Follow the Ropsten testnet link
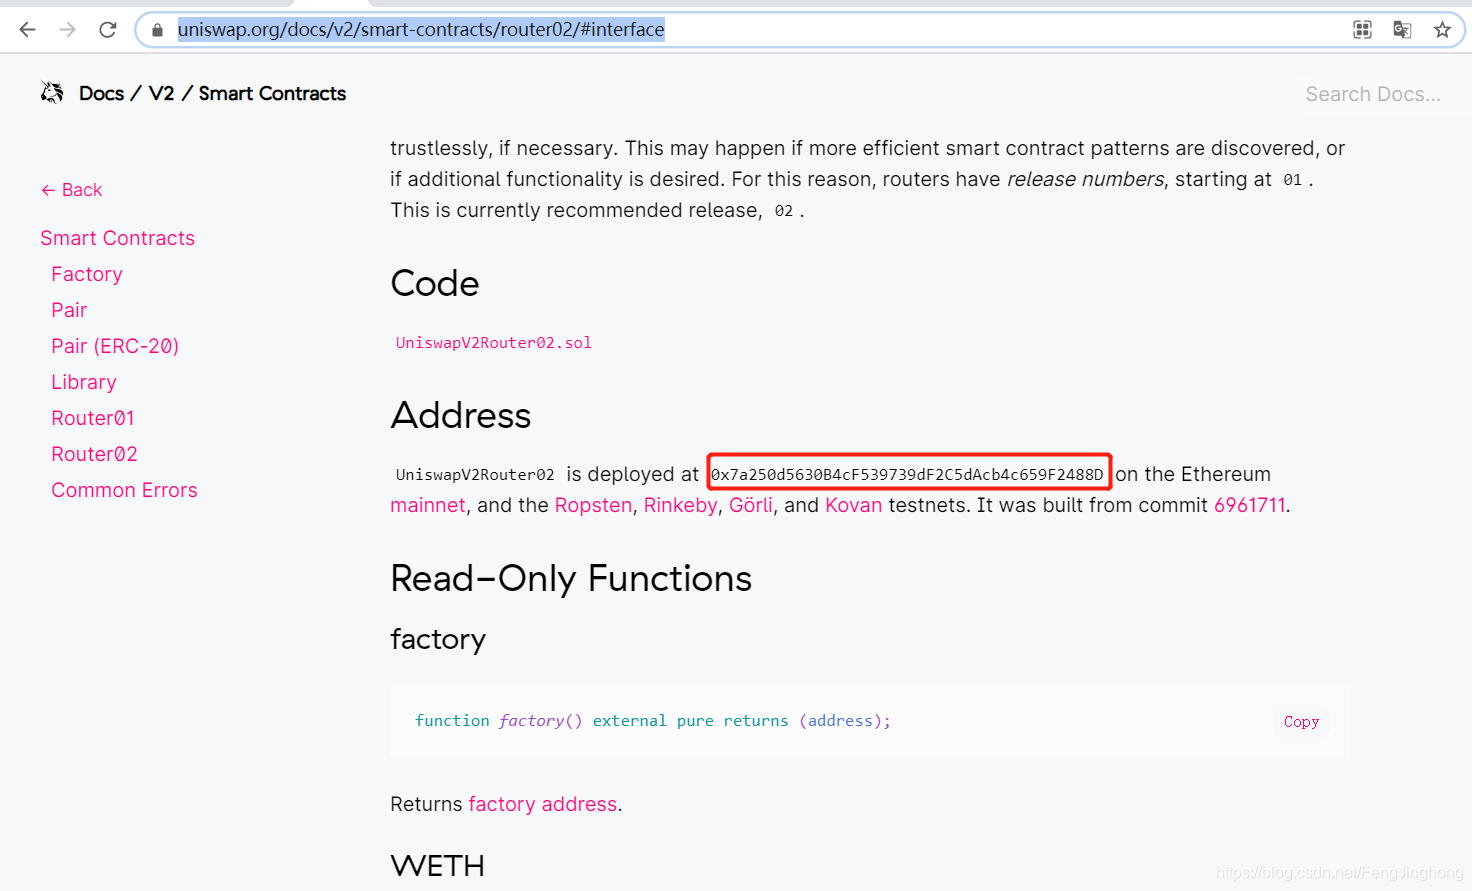1472x891 pixels. (594, 505)
